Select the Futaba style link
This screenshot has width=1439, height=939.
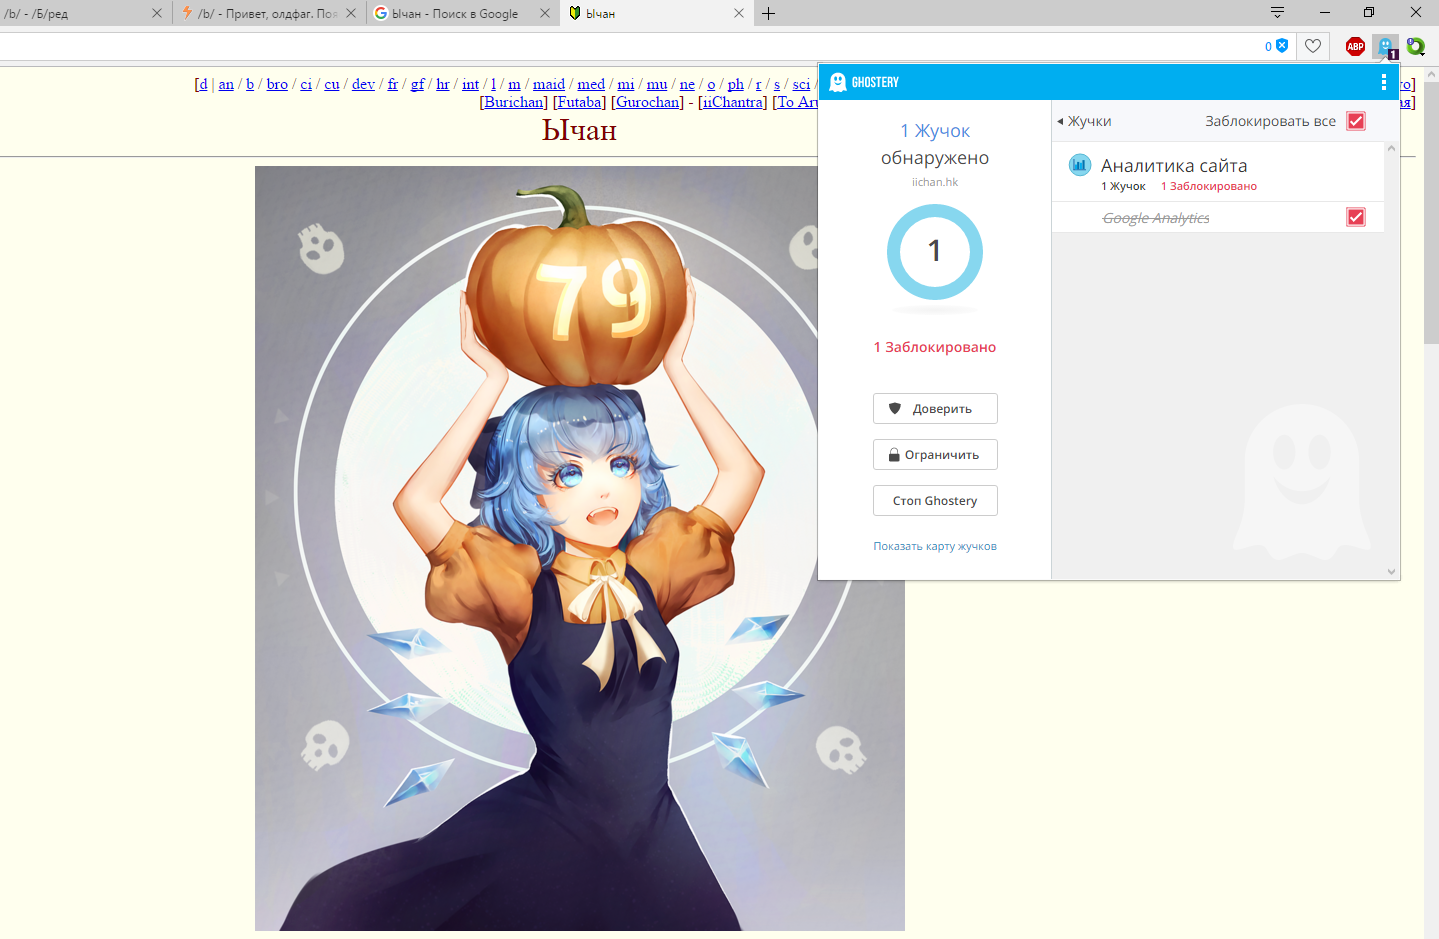[580, 102]
